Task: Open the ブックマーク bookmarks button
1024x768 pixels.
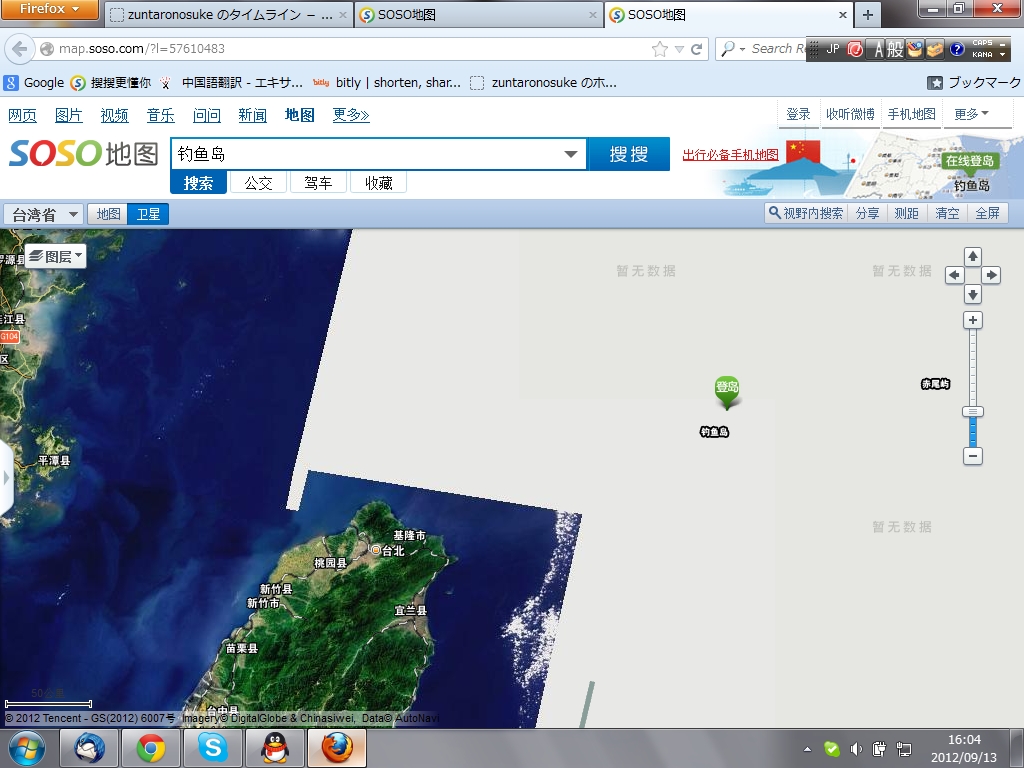Action: tap(974, 83)
